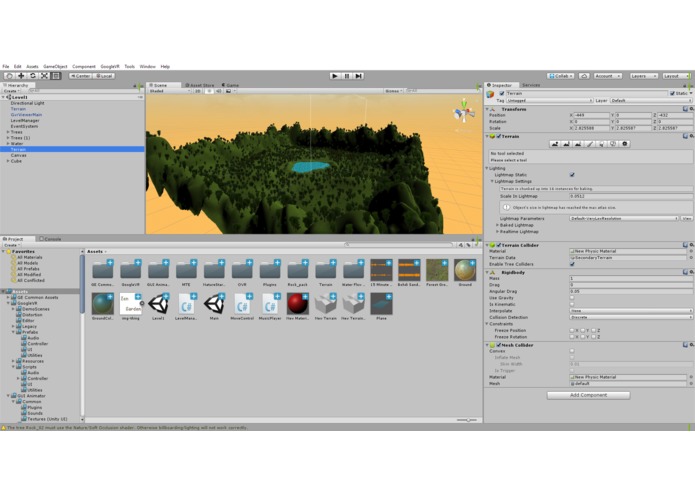Toggle Enable Tree Colliders checkbox
695x494 pixels.
[572, 264]
